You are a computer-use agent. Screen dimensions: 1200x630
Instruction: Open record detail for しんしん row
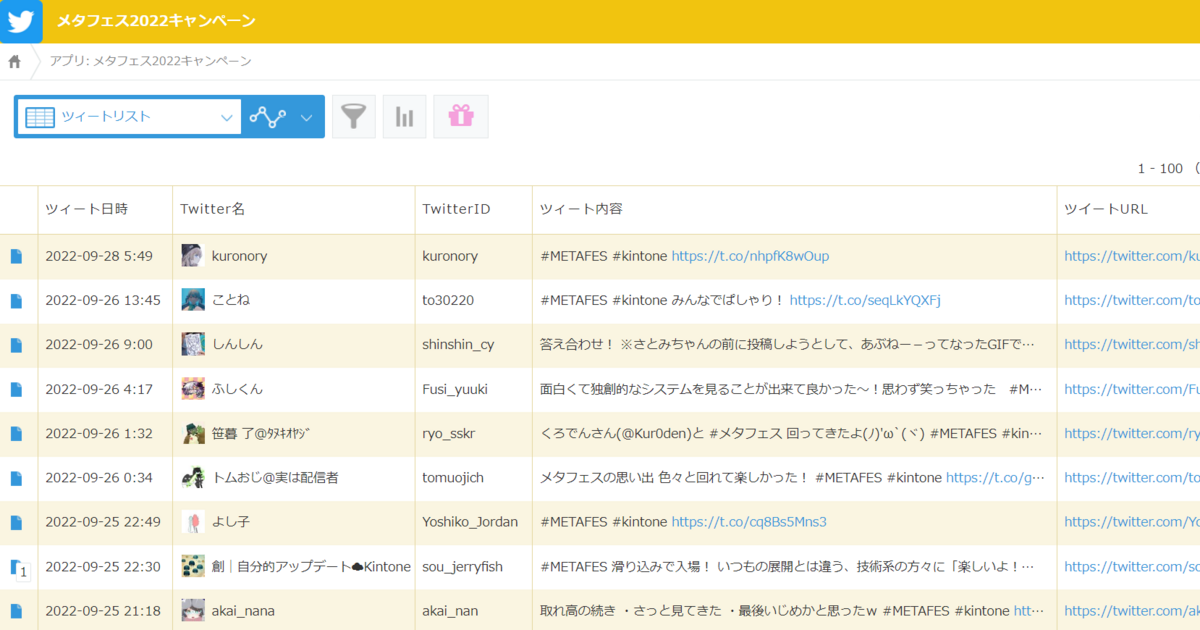point(16,345)
